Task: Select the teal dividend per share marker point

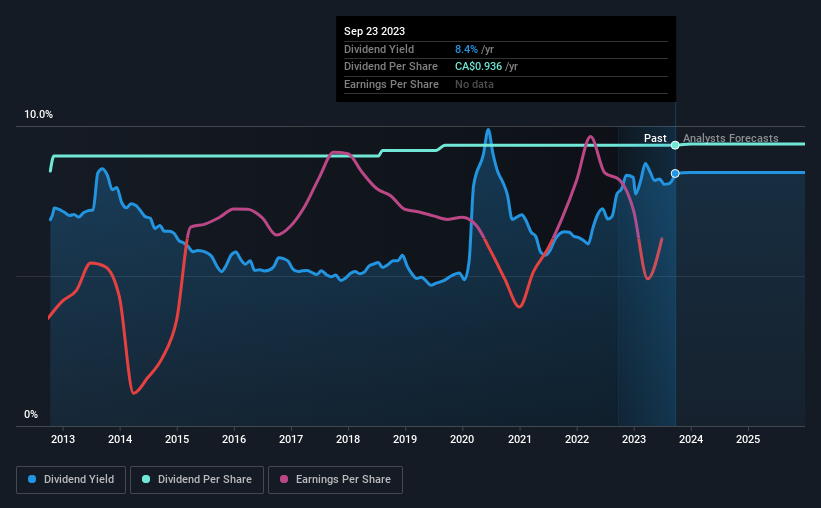Action: coord(675,145)
